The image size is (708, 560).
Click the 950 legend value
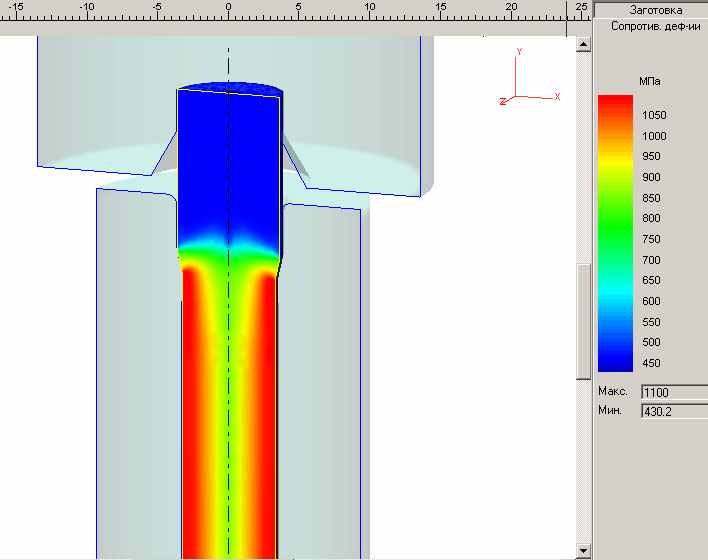651,156
